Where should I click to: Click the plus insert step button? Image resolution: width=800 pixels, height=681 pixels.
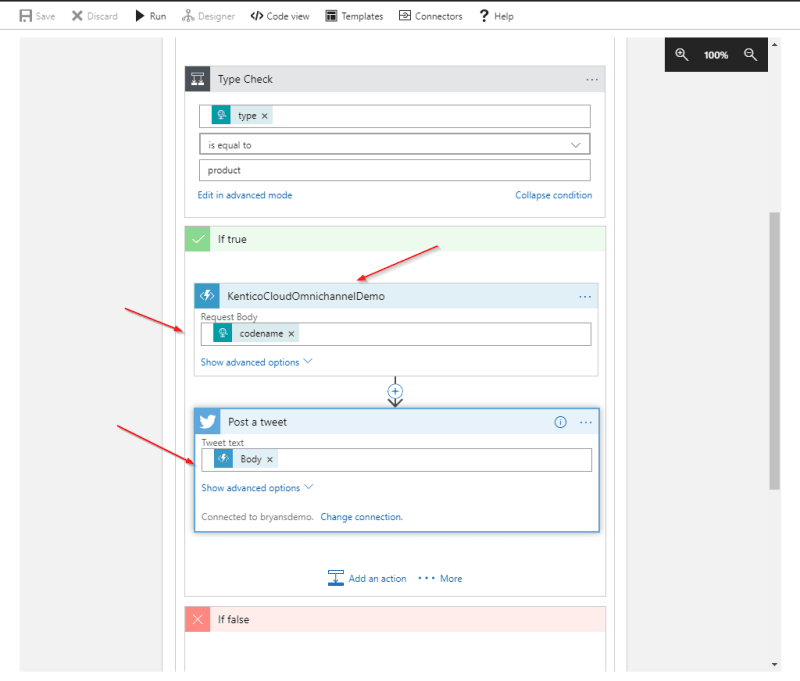point(395,391)
